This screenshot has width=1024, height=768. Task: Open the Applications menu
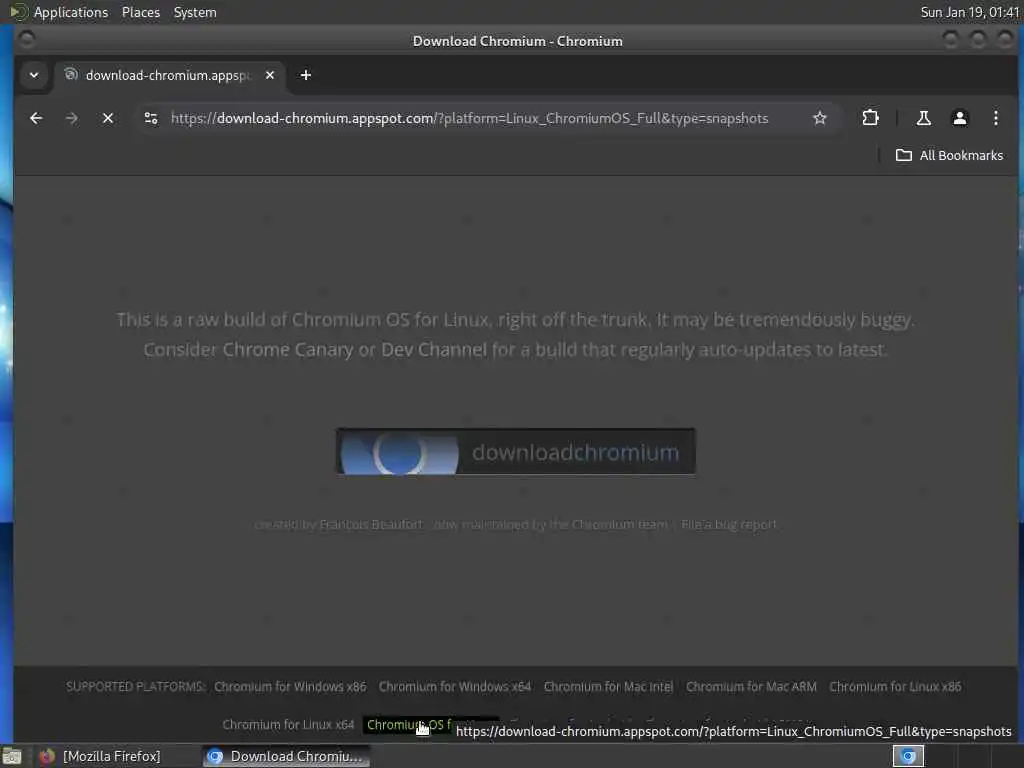[x=71, y=12]
